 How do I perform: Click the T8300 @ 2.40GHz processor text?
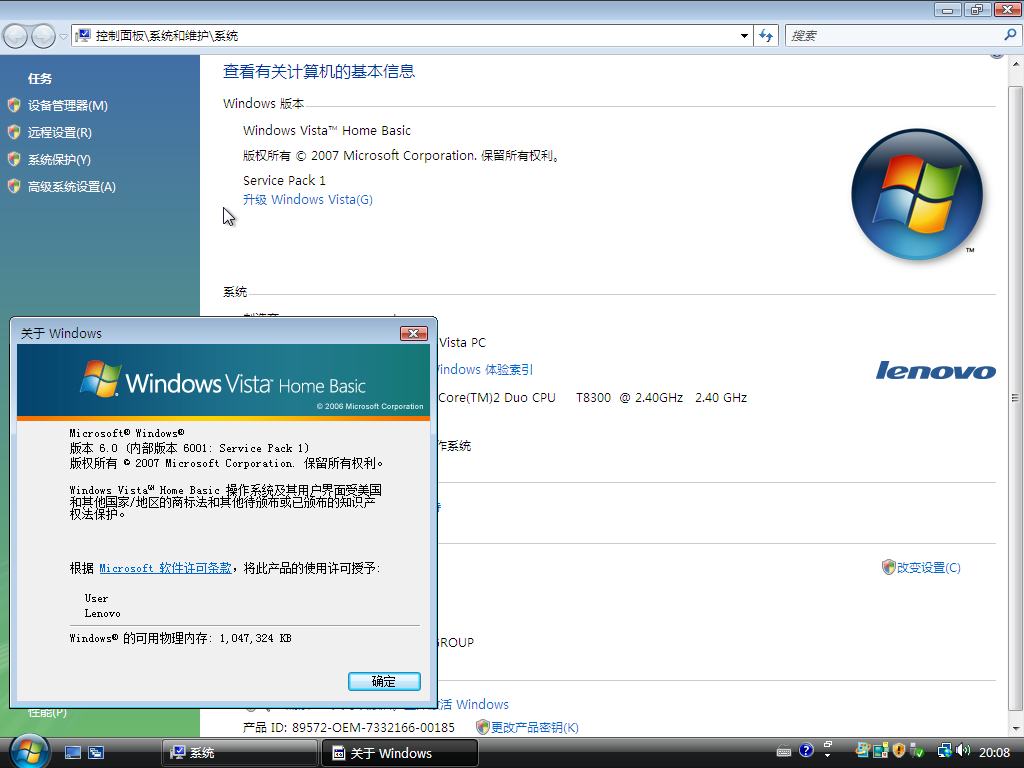pos(630,397)
